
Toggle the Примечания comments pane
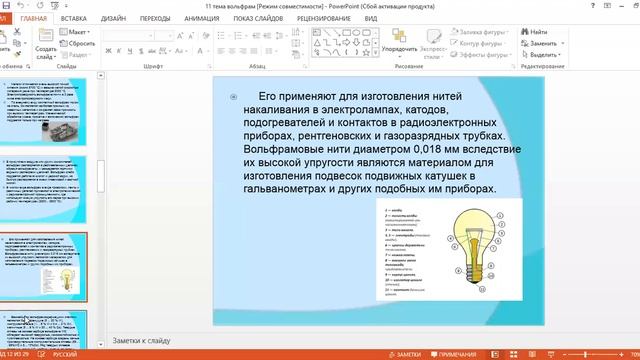coord(453,354)
